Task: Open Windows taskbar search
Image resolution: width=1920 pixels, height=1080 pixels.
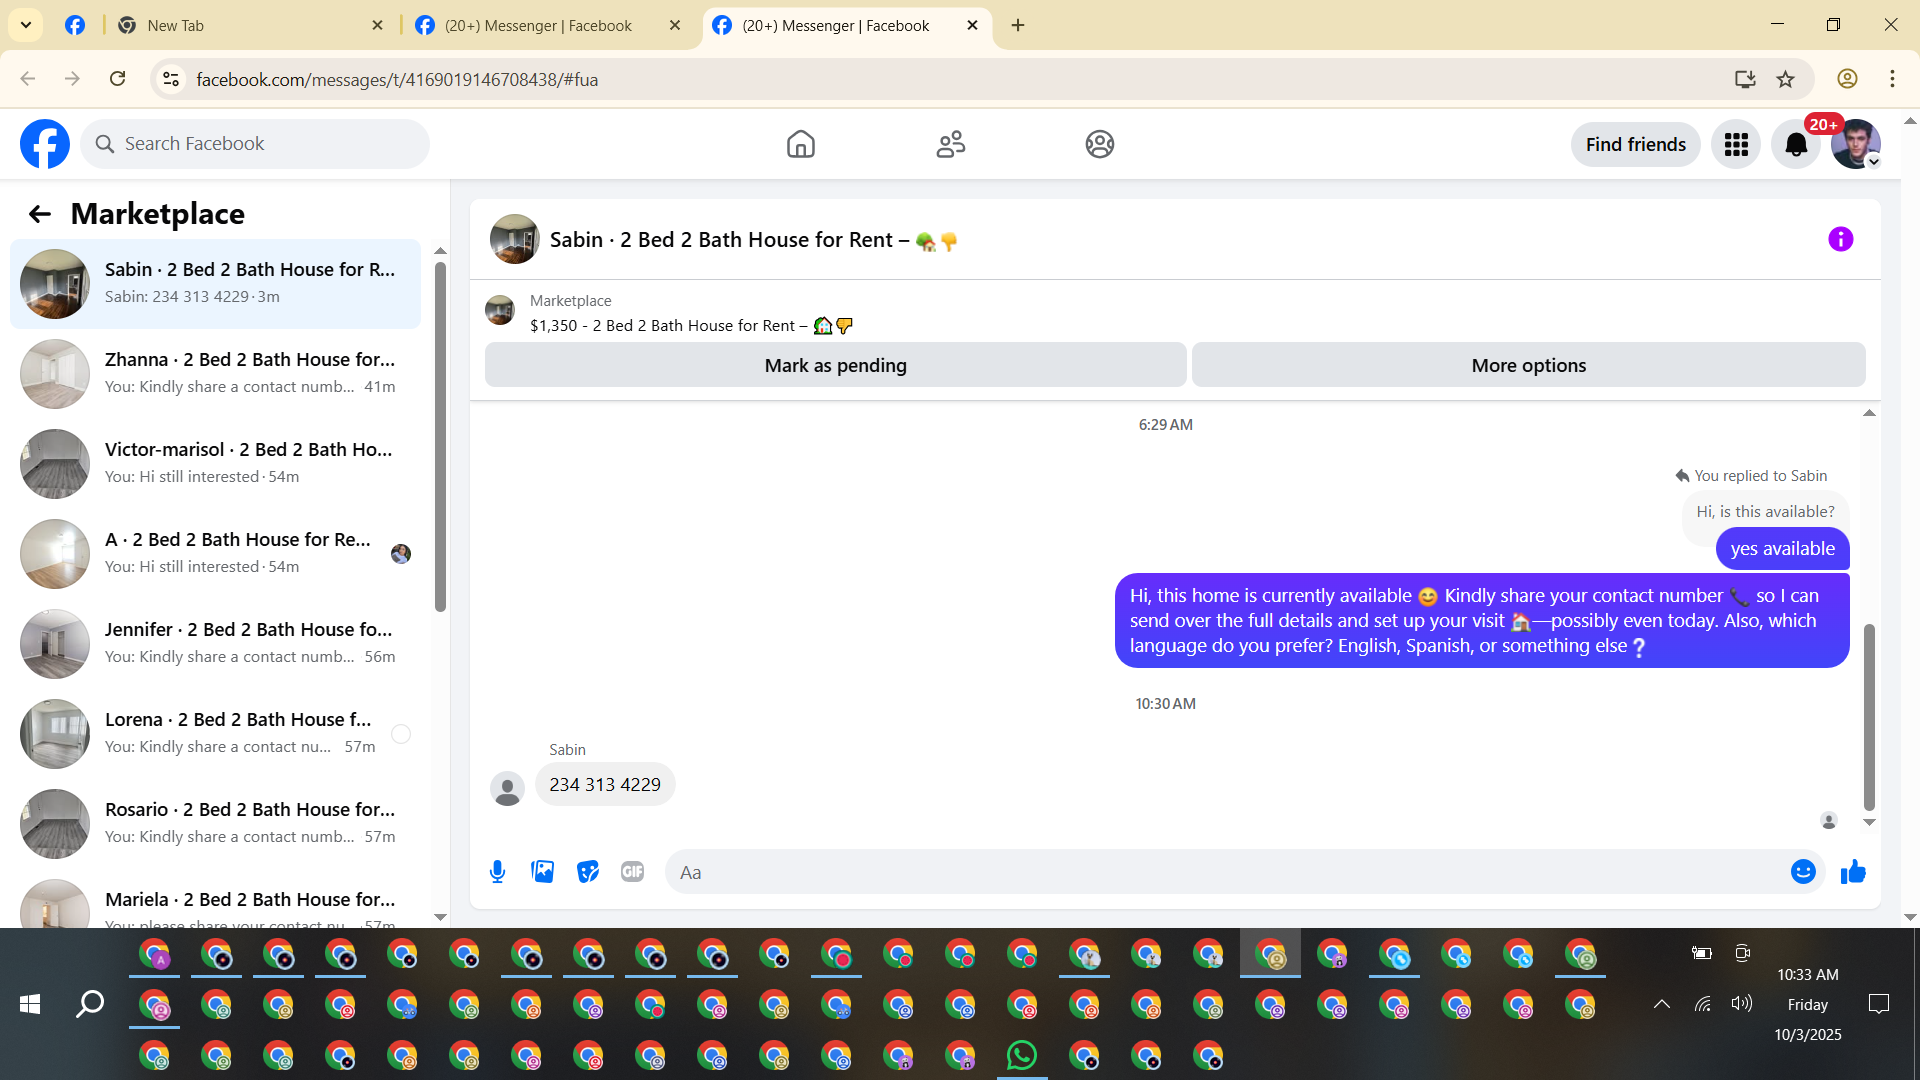Action: (90, 1004)
